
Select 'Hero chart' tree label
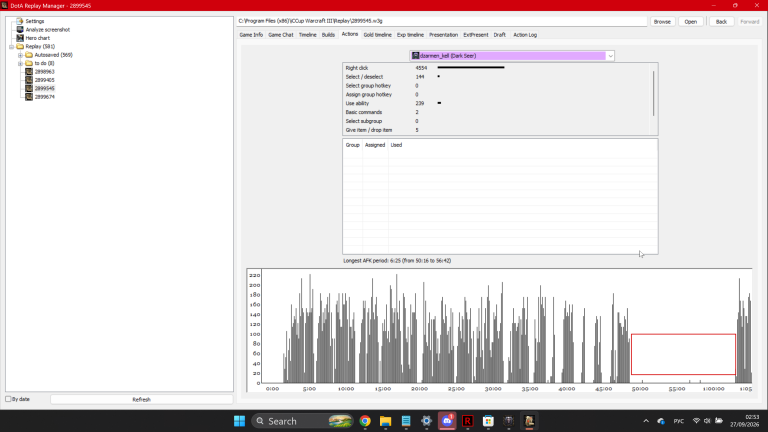pyautogui.click(x=38, y=38)
